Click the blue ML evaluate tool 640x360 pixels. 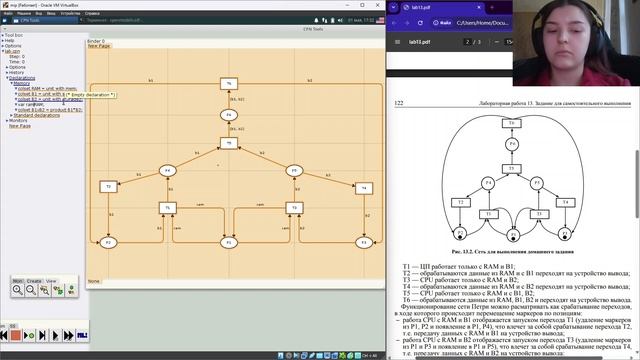tap(82, 336)
